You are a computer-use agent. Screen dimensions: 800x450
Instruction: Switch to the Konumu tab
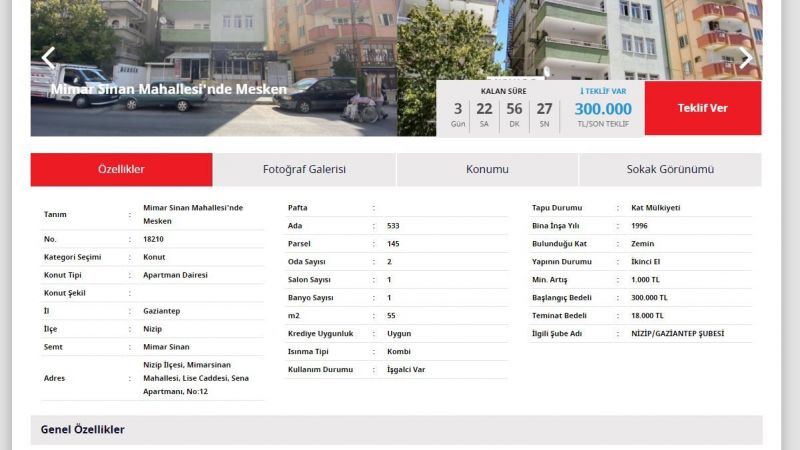click(487, 169)
